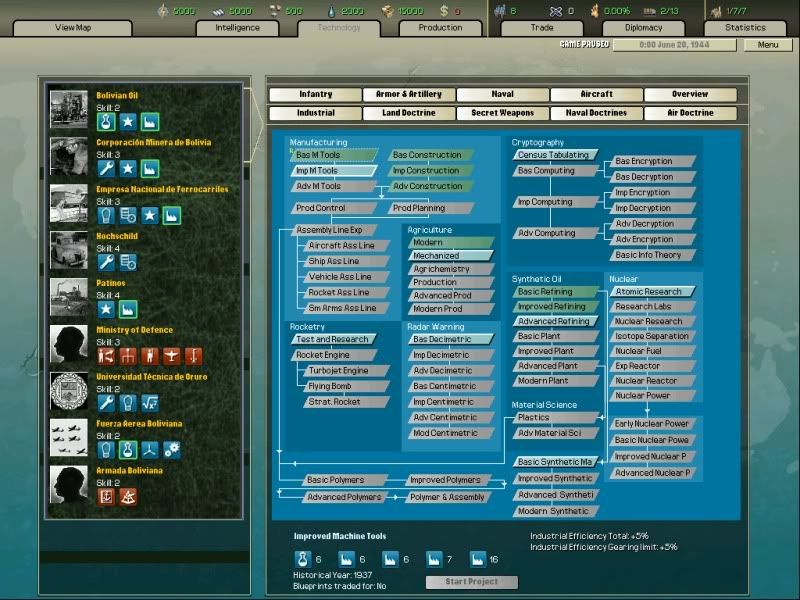
Task: Click the lightbulb icon under Empresa Nacional de Ferrocarriles
Action: [106, 215]
